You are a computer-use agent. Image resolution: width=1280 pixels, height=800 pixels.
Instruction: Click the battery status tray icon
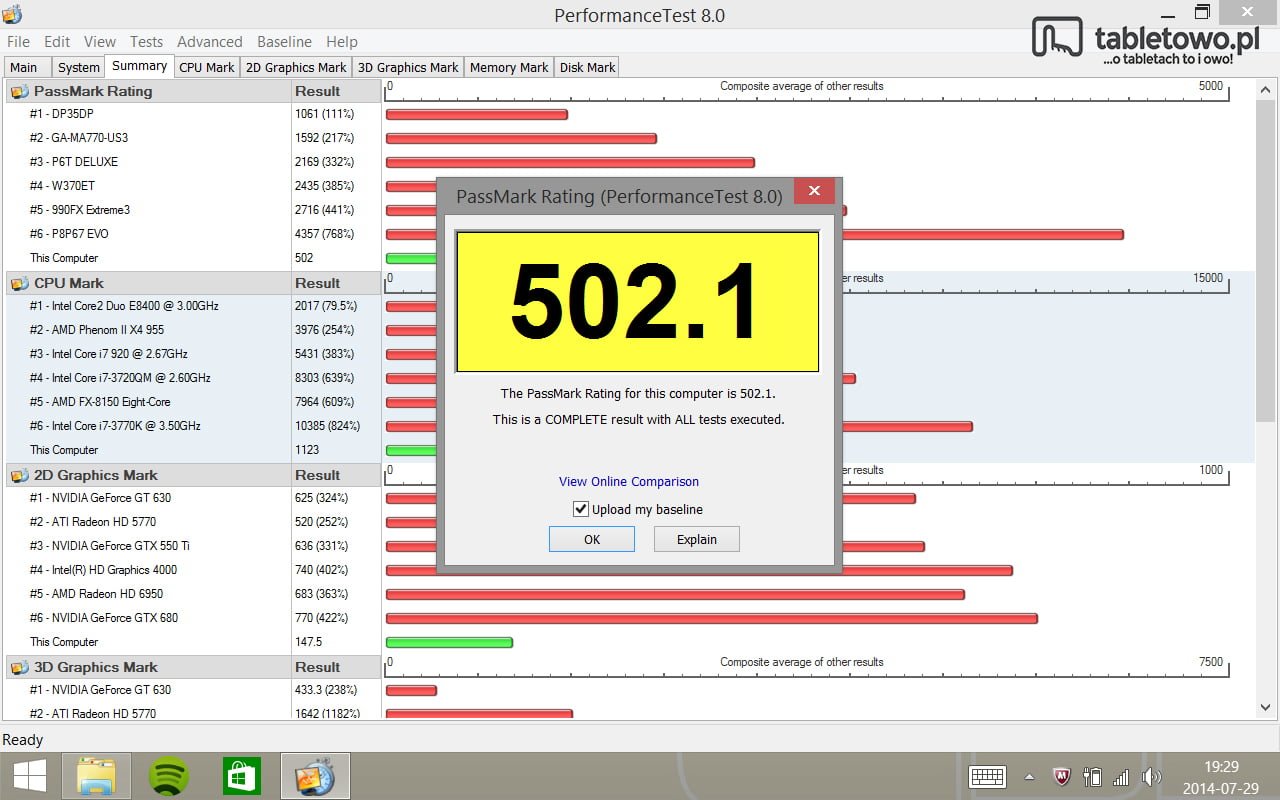(x=1092, y=777)
